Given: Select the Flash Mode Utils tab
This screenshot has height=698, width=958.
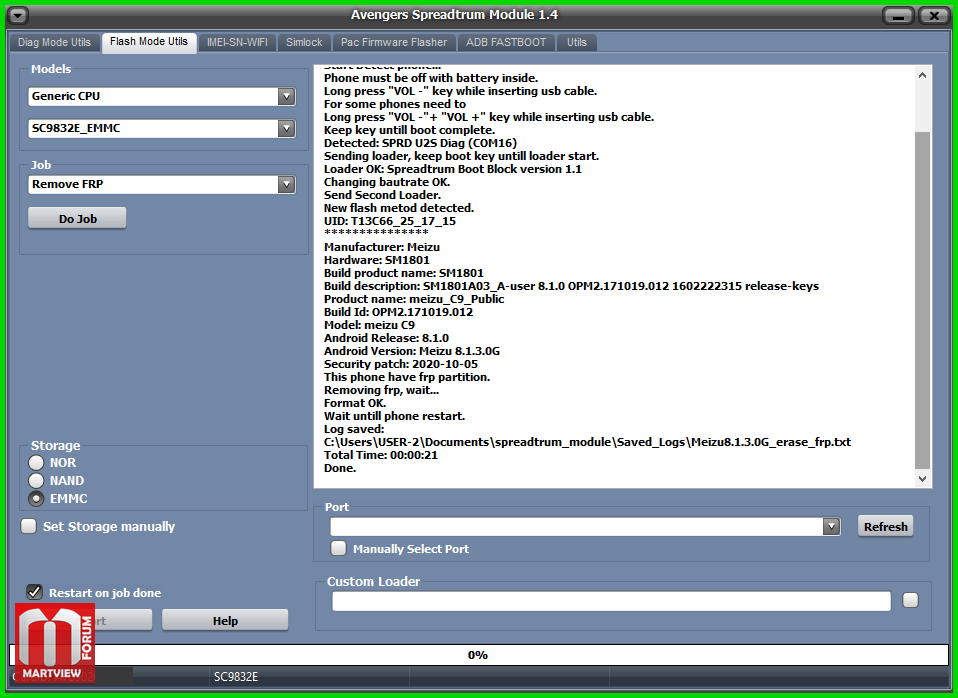Looking at the screenshot, I should 148,42.
